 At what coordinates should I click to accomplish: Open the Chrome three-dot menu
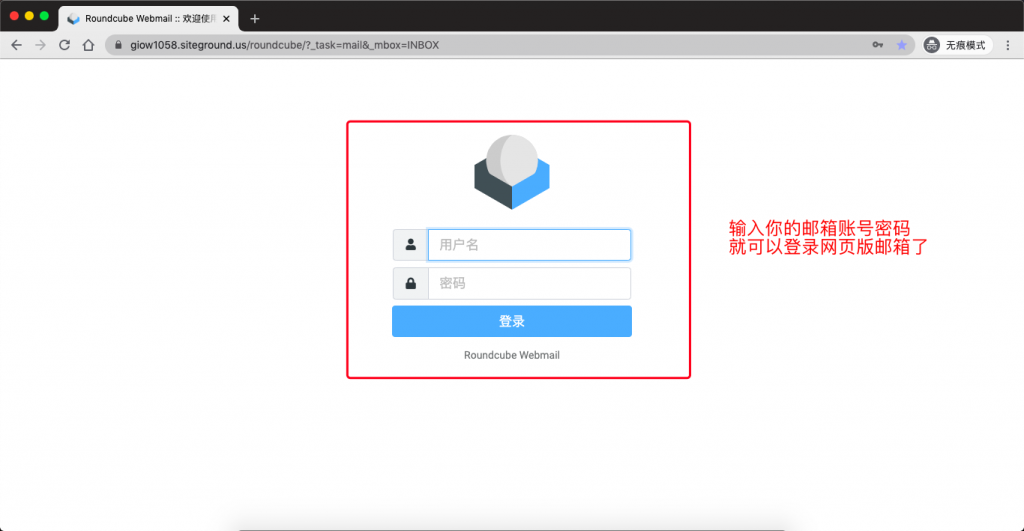point(1008,45)
